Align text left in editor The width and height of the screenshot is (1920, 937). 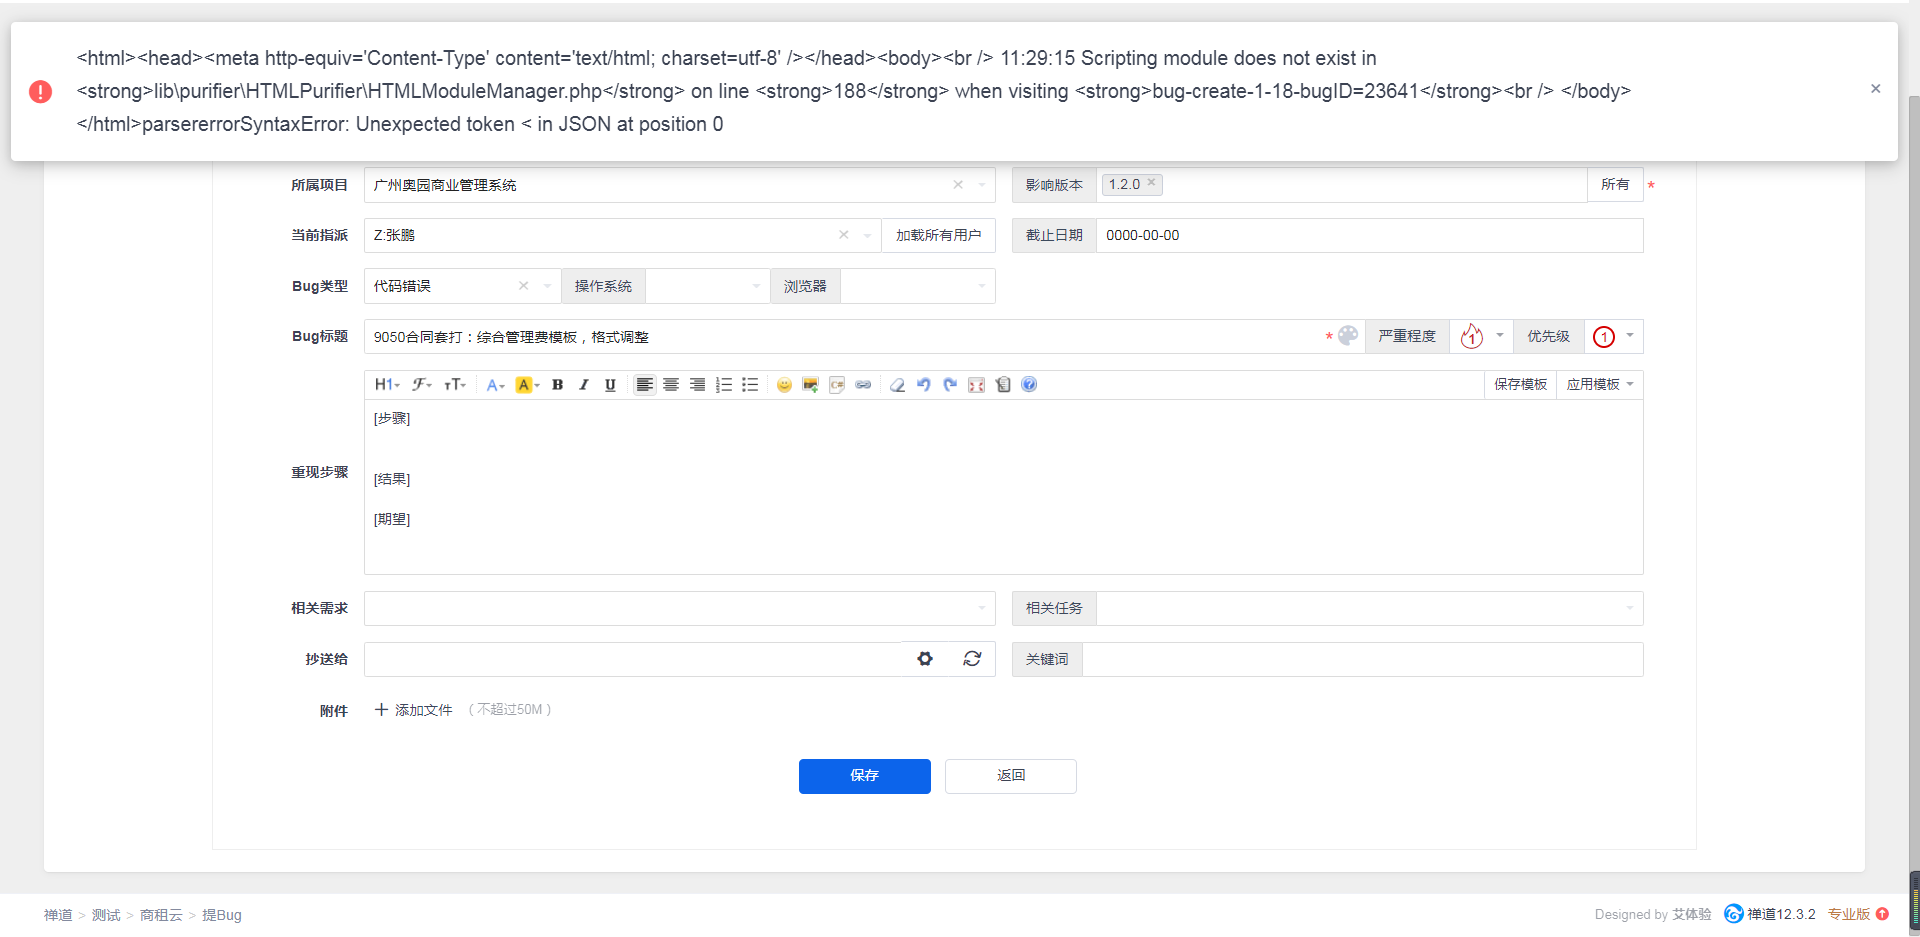tap(645, 385)
